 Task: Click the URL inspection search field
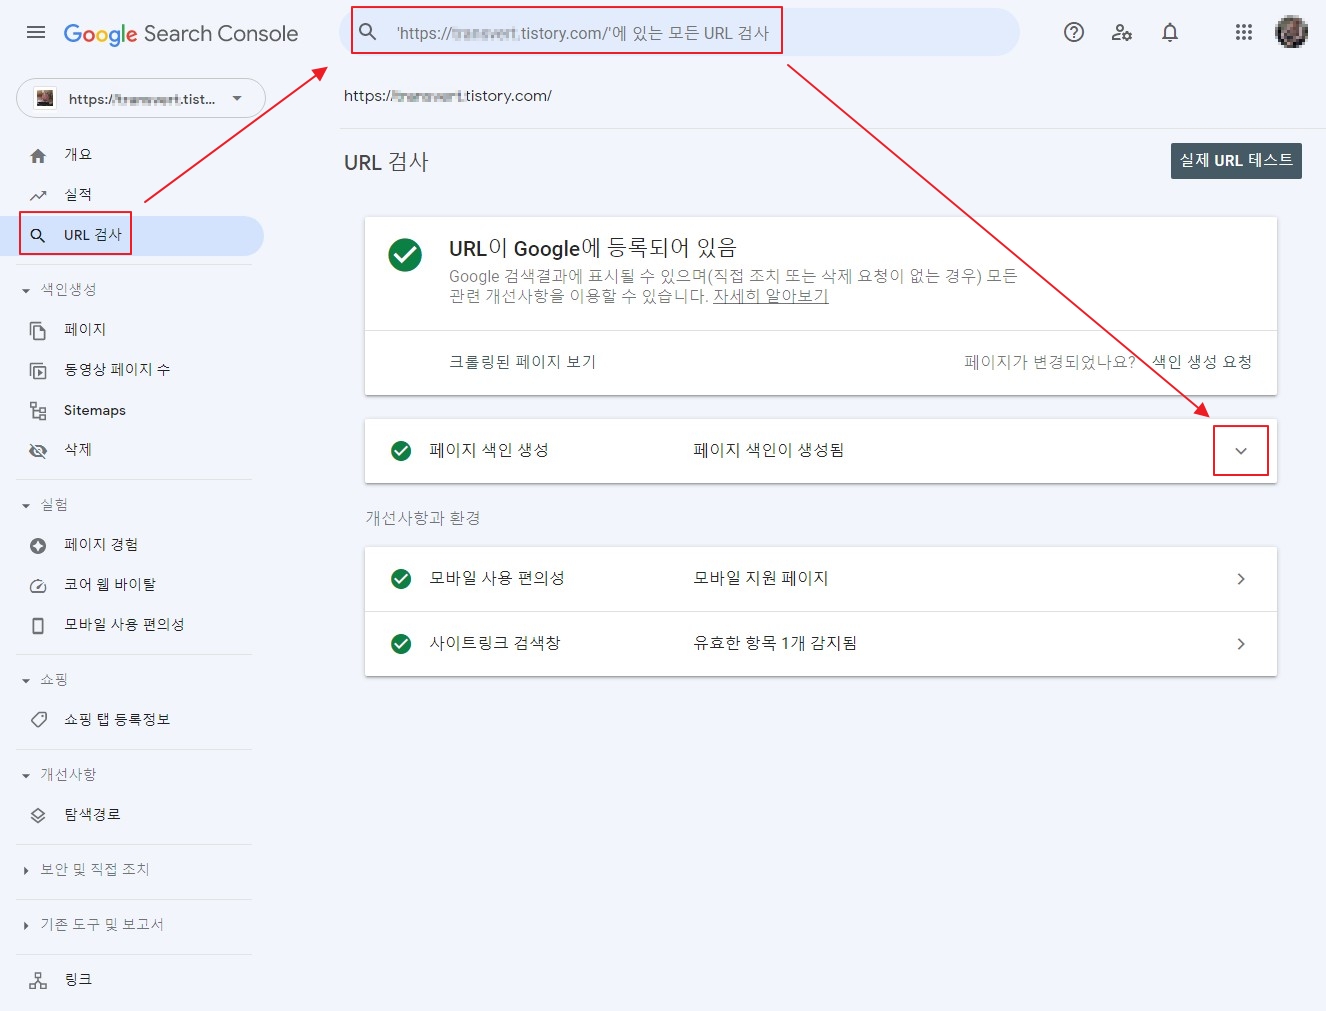(680, 32)
